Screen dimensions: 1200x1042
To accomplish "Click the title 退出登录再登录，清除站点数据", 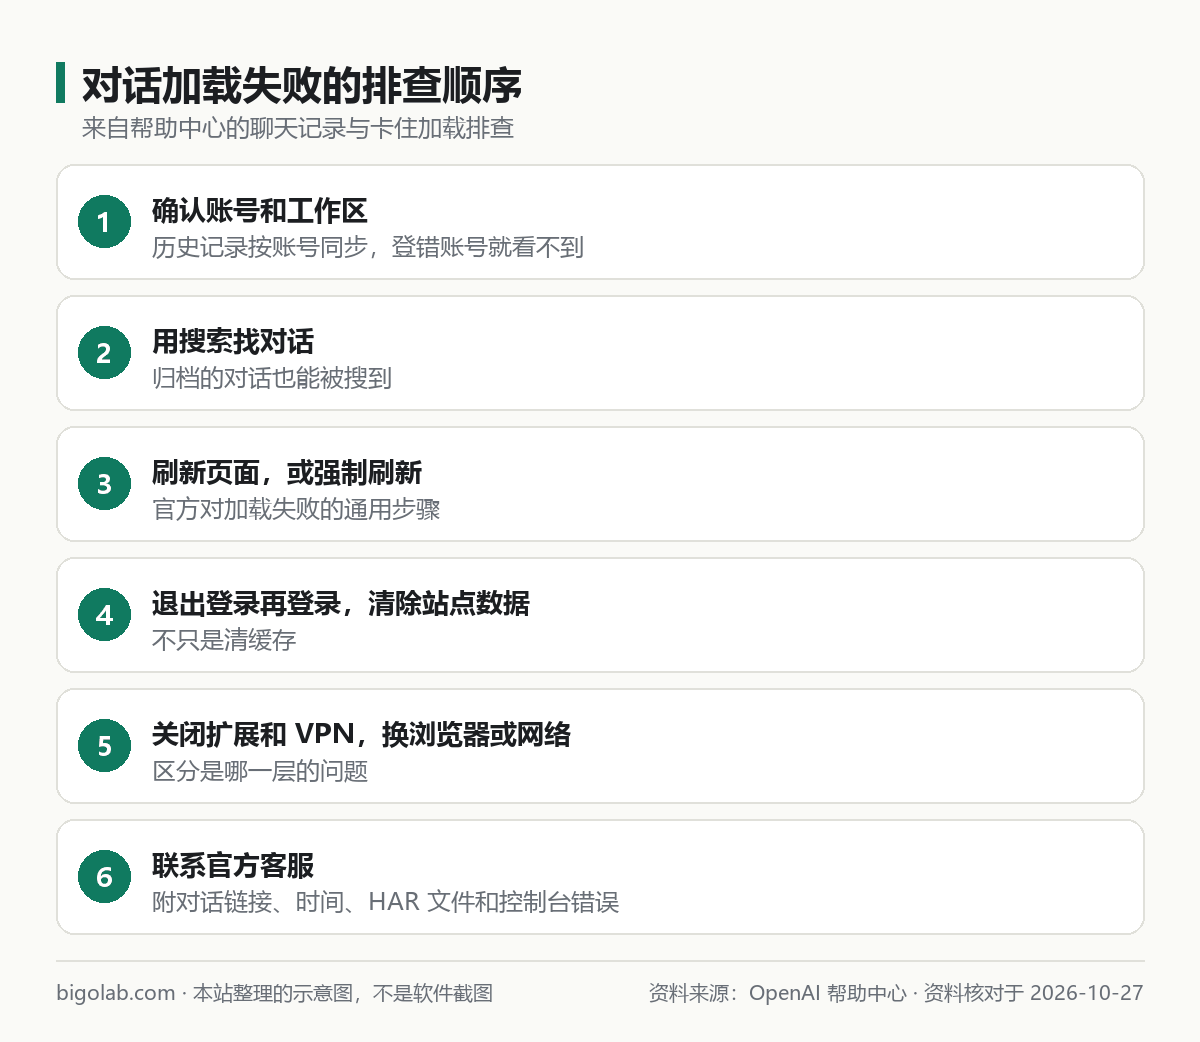I will coord(341,603).
